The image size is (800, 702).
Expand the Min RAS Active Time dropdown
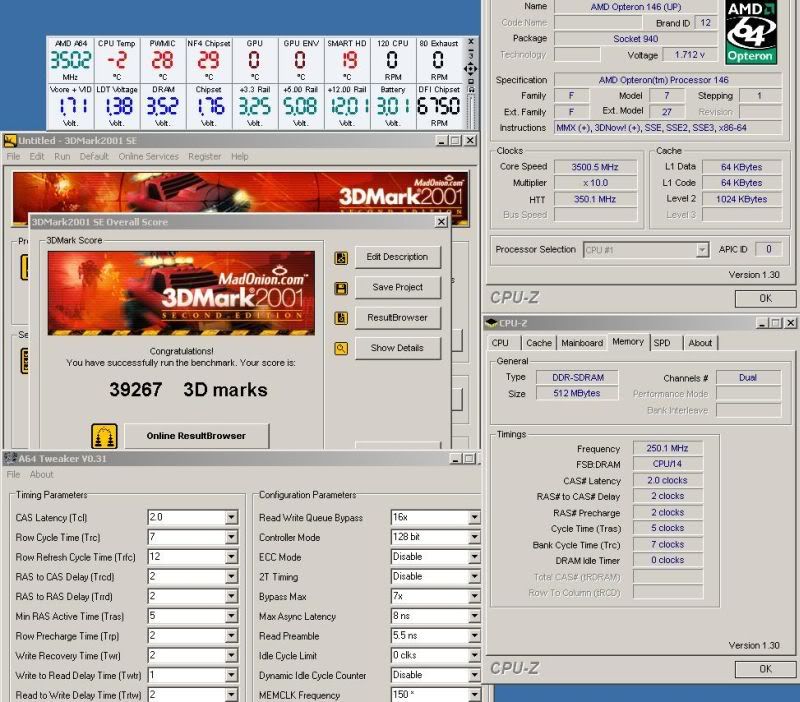click(x=231, y=616)
